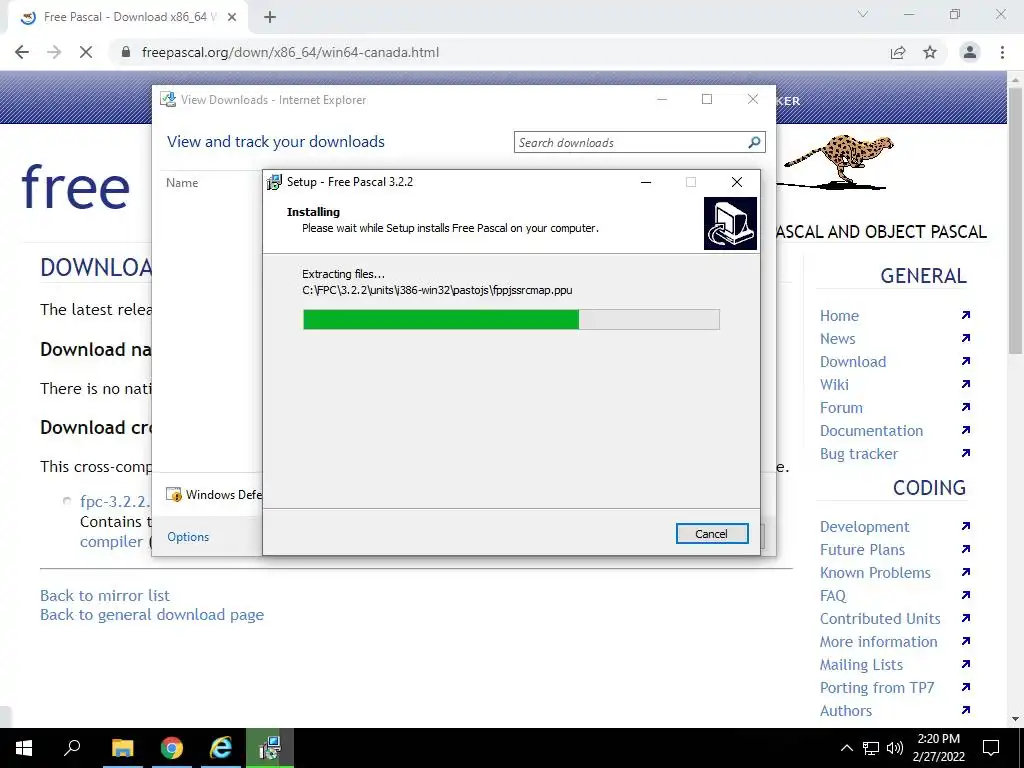Open the FAQ sidebar link

click(x=833, y=596)
